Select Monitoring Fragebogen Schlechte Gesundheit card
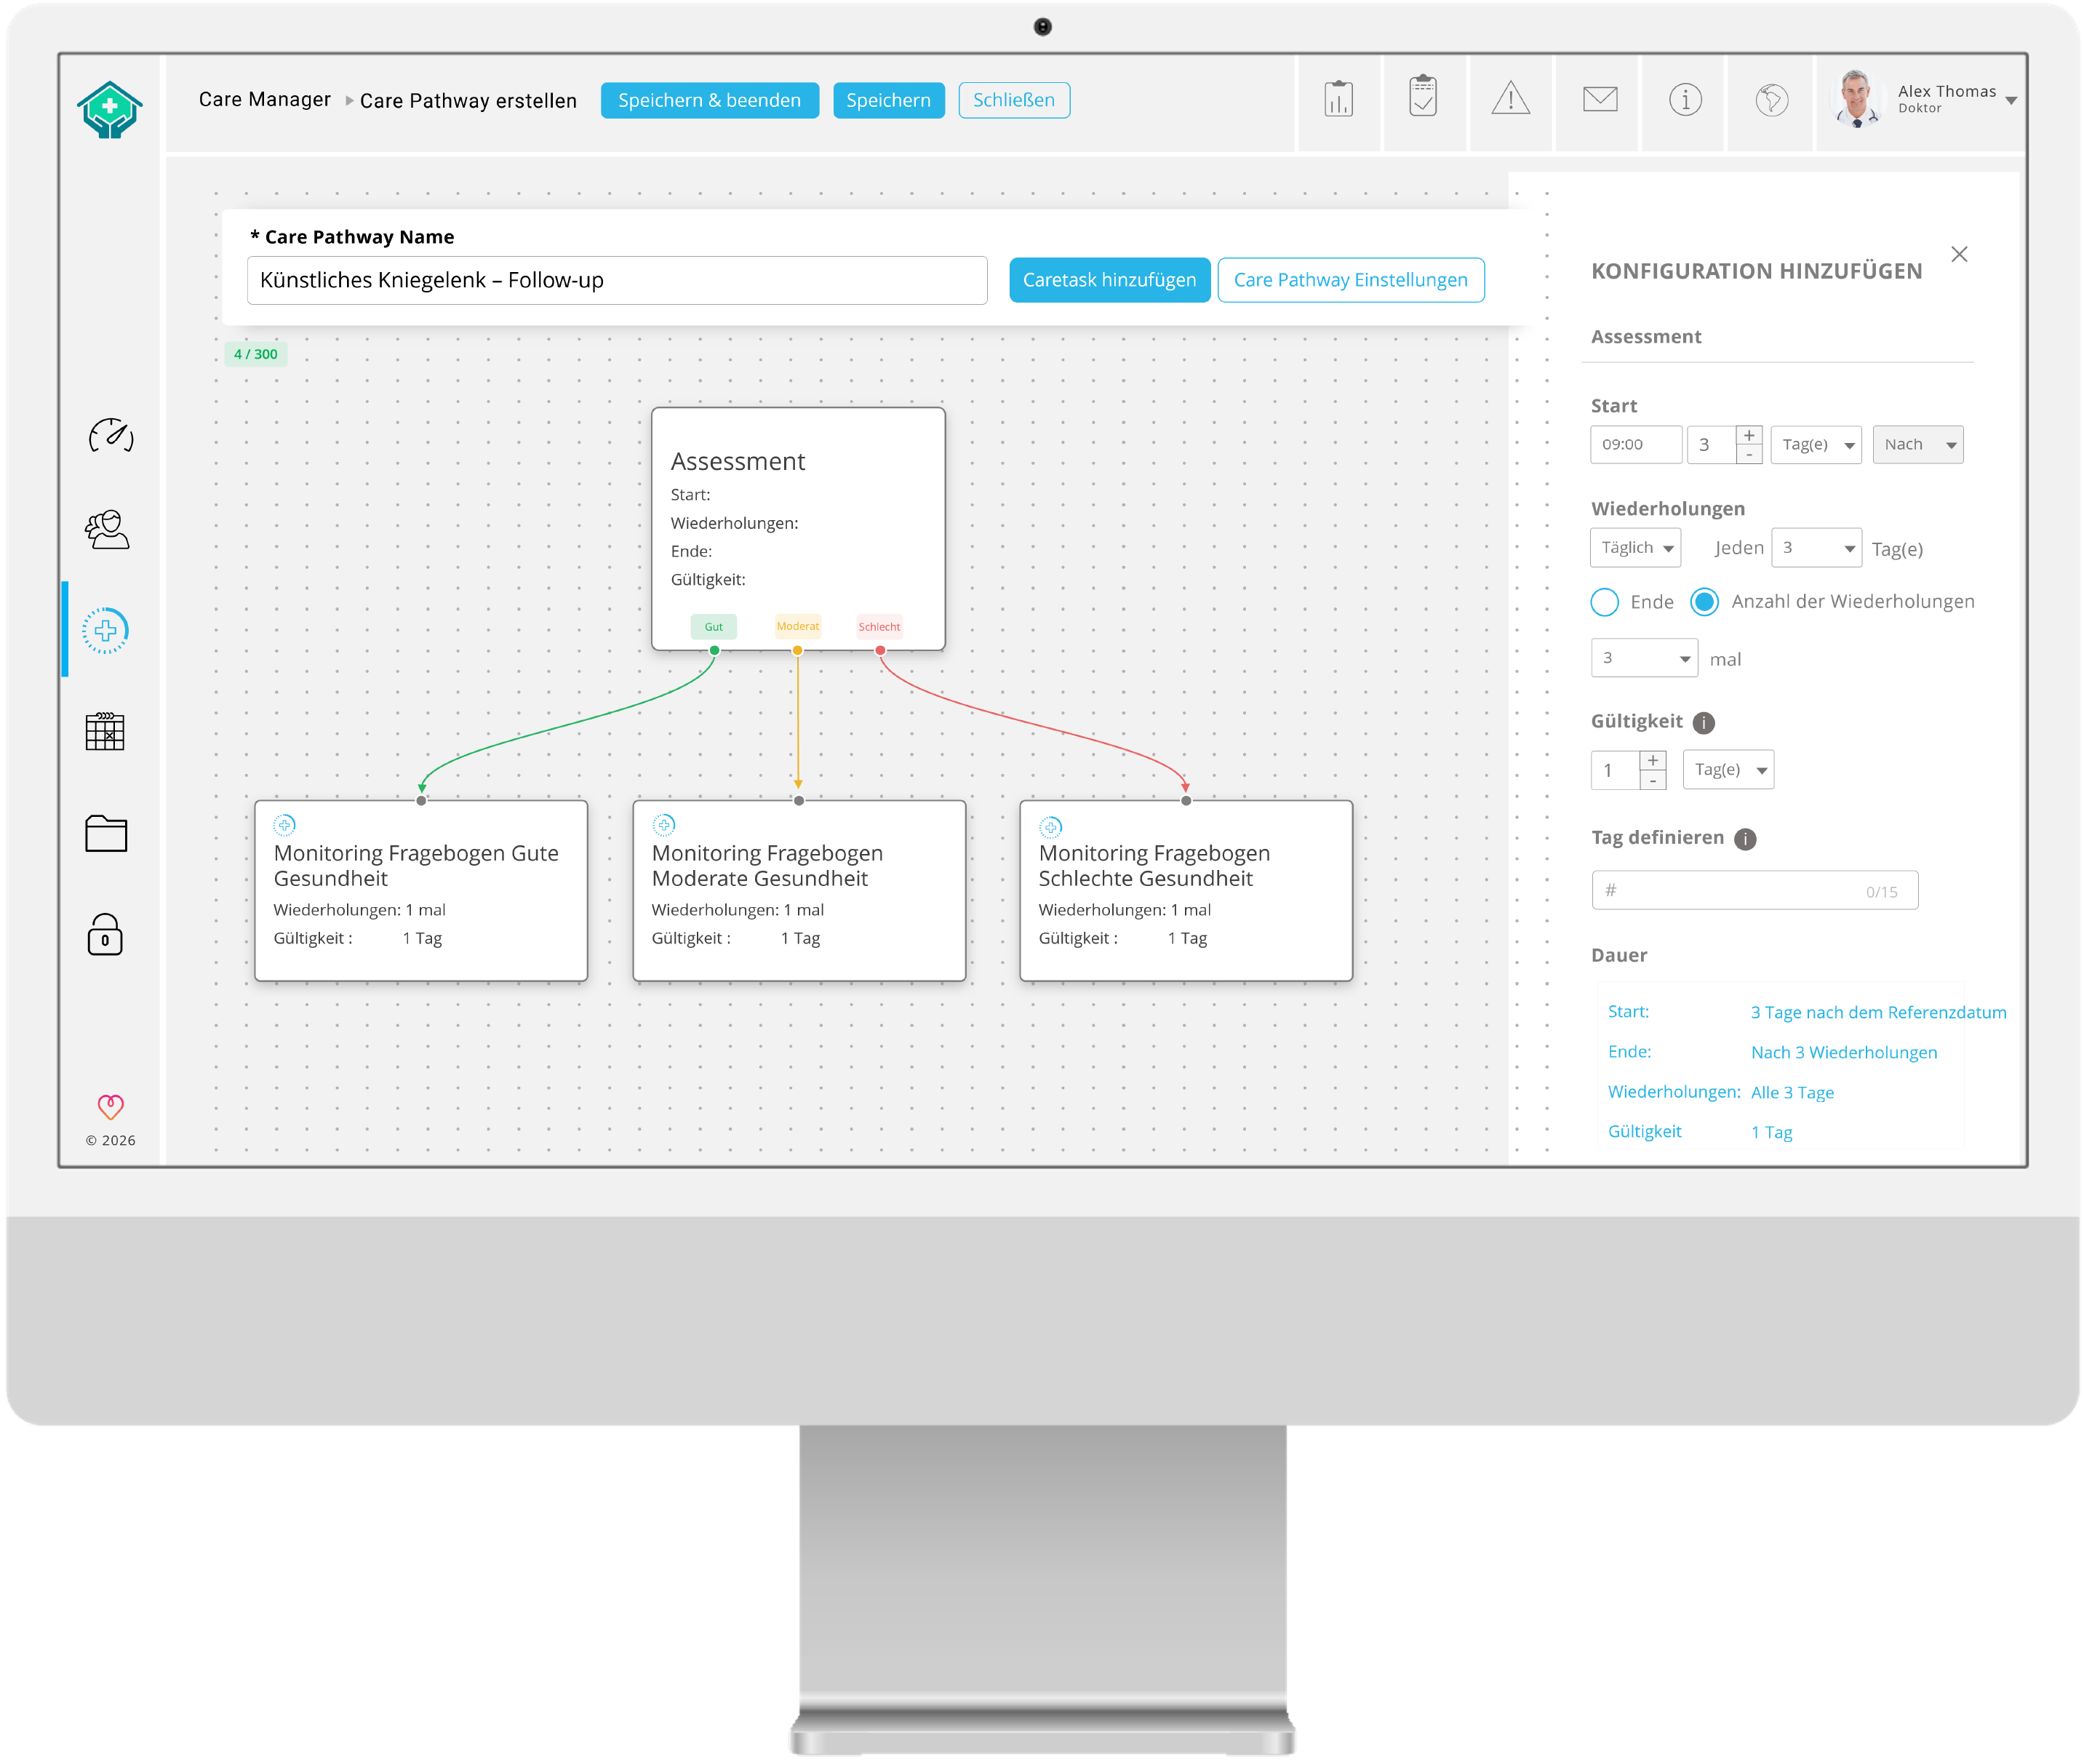 click(1186, 890)
